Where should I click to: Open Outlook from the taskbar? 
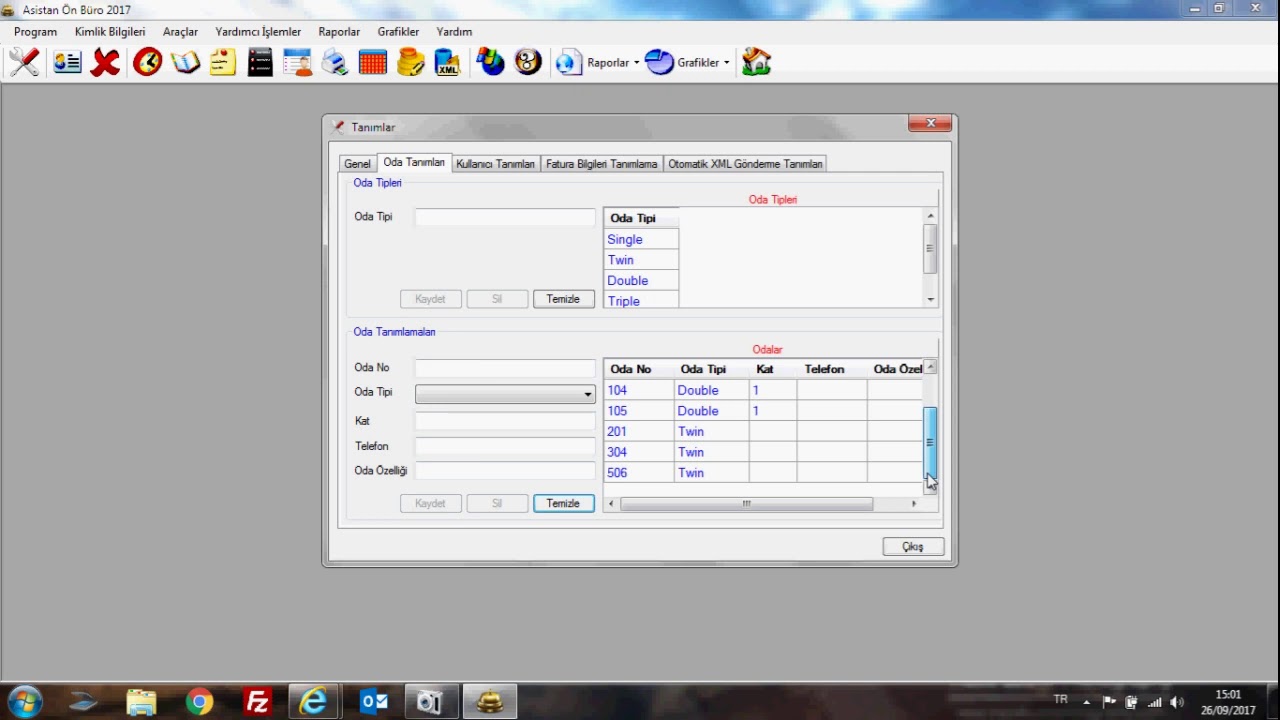click(373, 702)
